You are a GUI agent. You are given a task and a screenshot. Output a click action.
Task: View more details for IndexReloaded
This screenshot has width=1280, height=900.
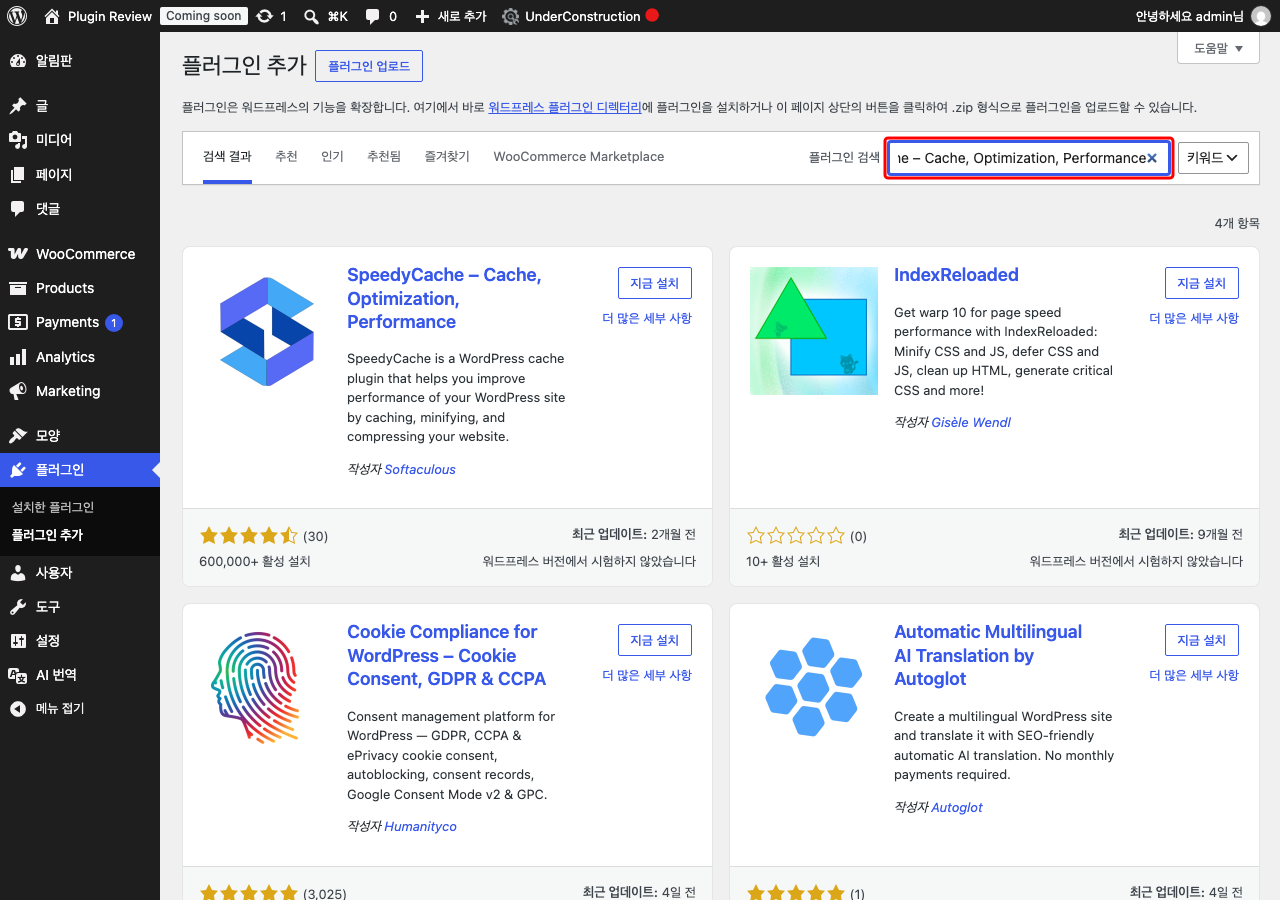point(1194,318)
